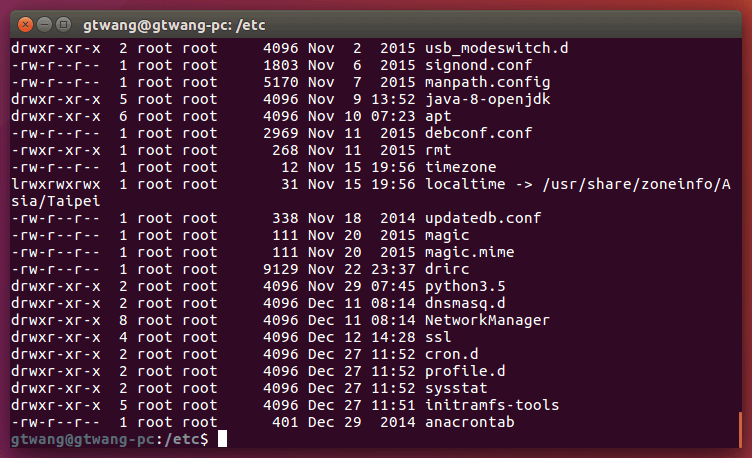This screenshot has height=458, width=752.
Task: Select the signond.conf file name
Action: [464, 65]
